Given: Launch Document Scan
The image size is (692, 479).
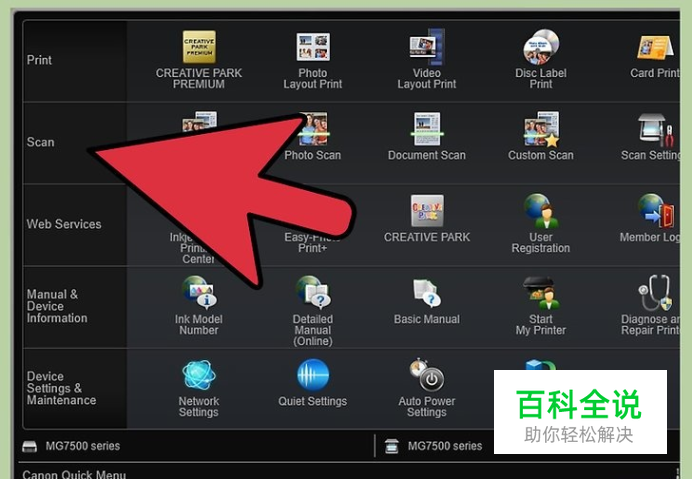Looking at the screenshot, I should tap(427, 129).
